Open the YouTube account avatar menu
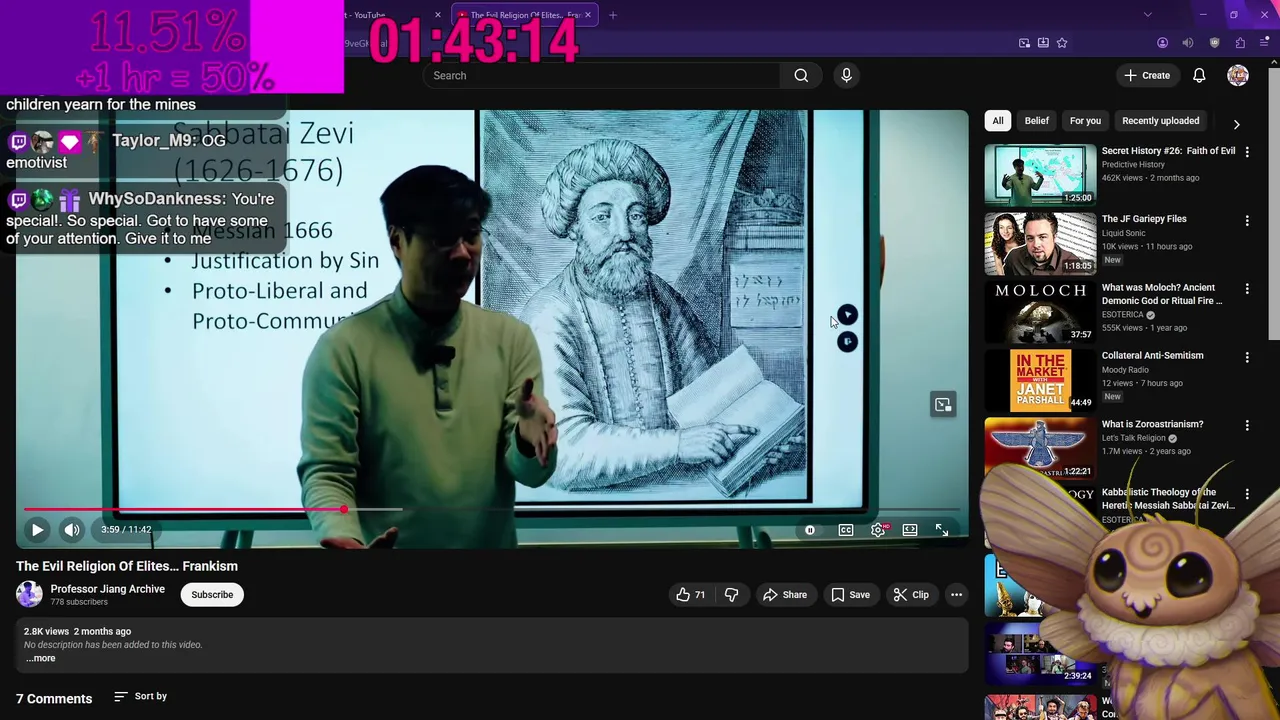Screen dimensions: 1280x720 pyautogui.click(x=1238, y=75)
